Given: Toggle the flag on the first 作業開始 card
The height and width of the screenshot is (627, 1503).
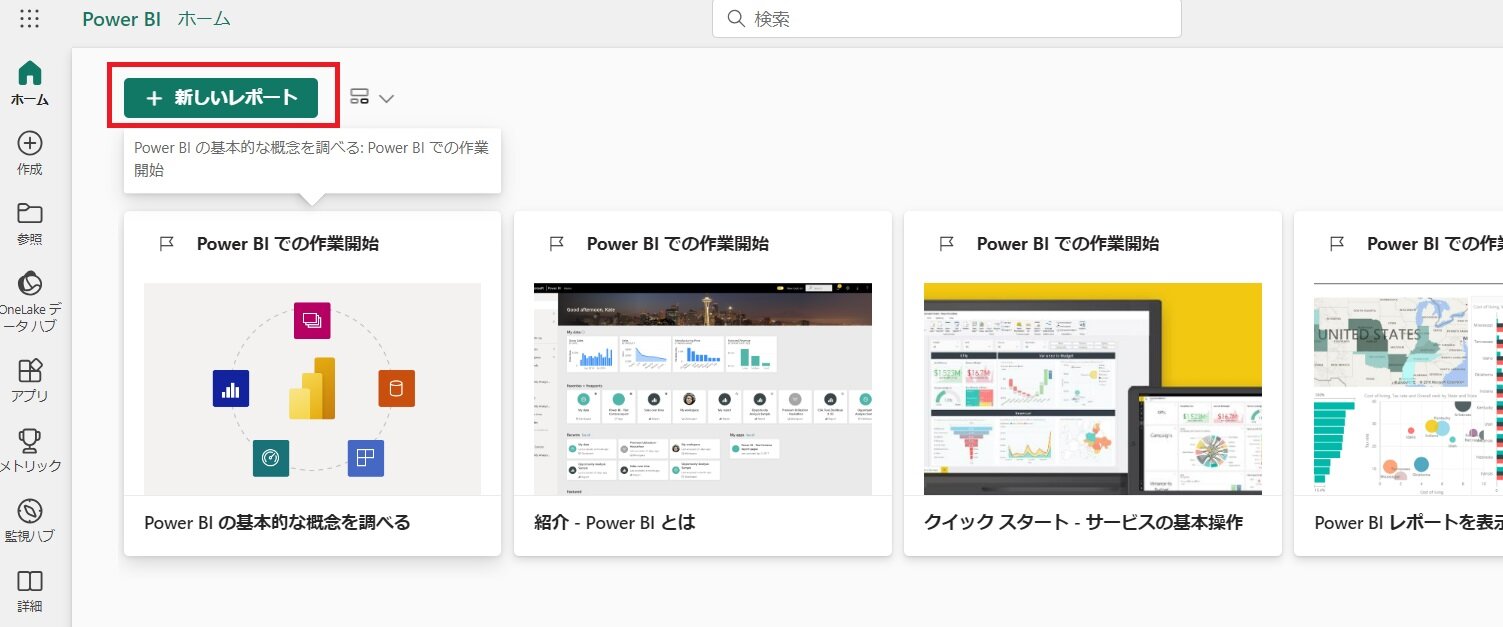Looking at the screenshot, I should 166,242.
